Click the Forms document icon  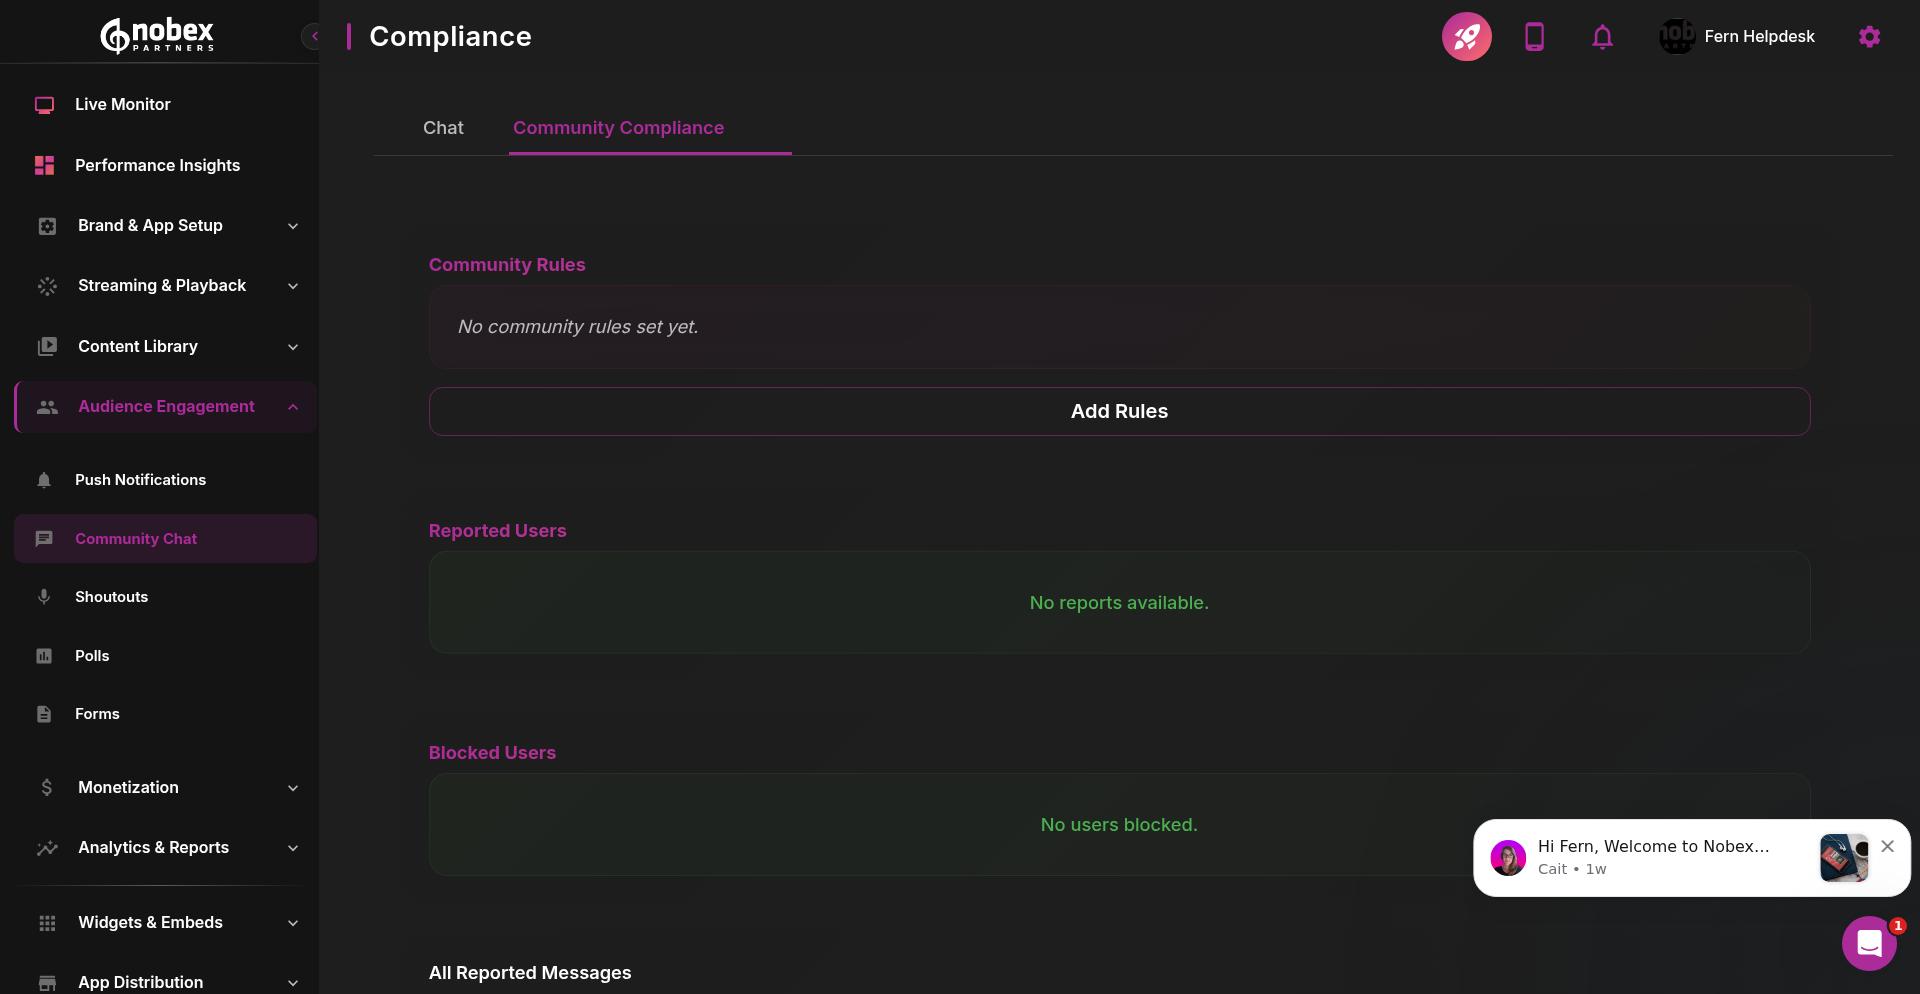click(44, 714)
